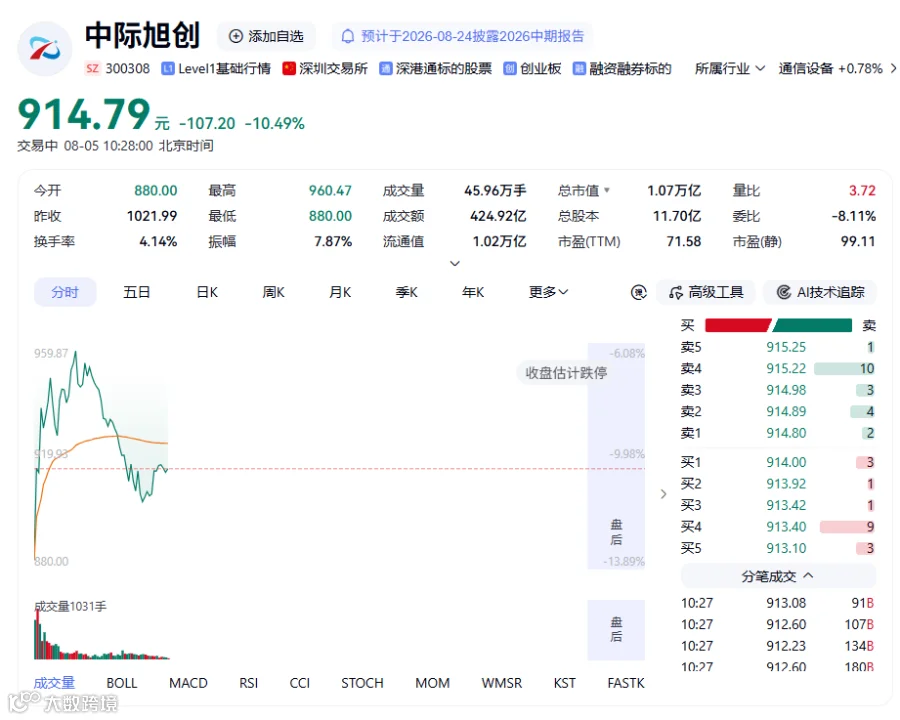Screen dimensions: 900x720
Task: Click the 盘后 volume chart area
Action: pyautogui.click(x=616, y=630)
